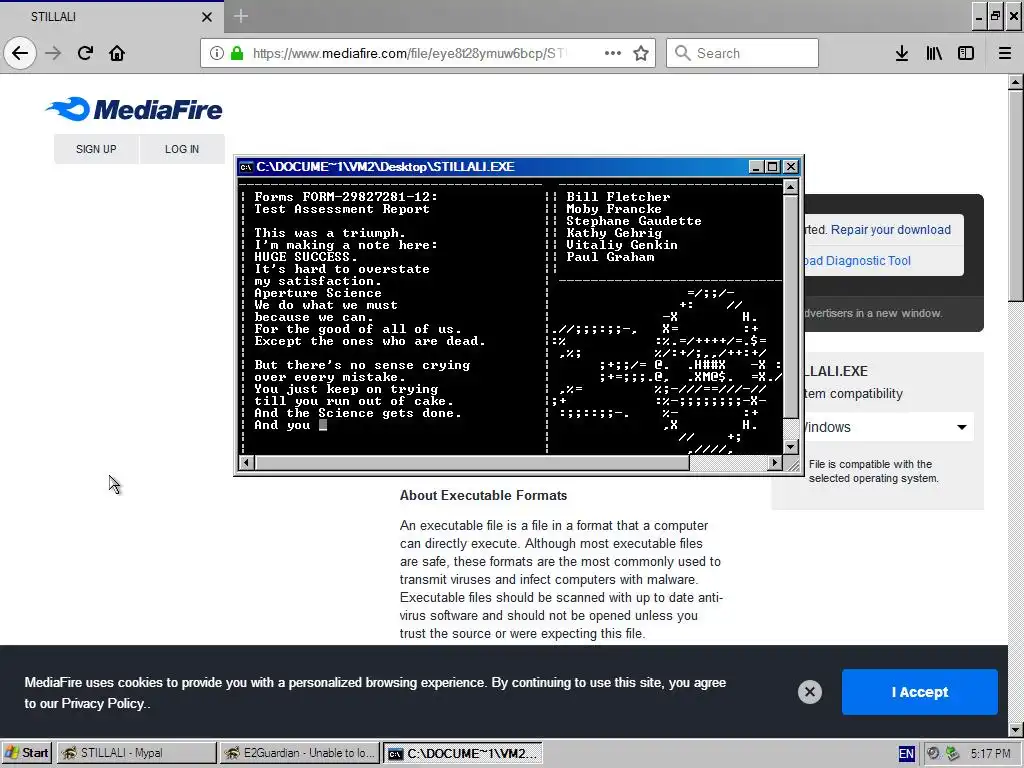
Task: Click the SIGN UP button
Action: (96, 149)
